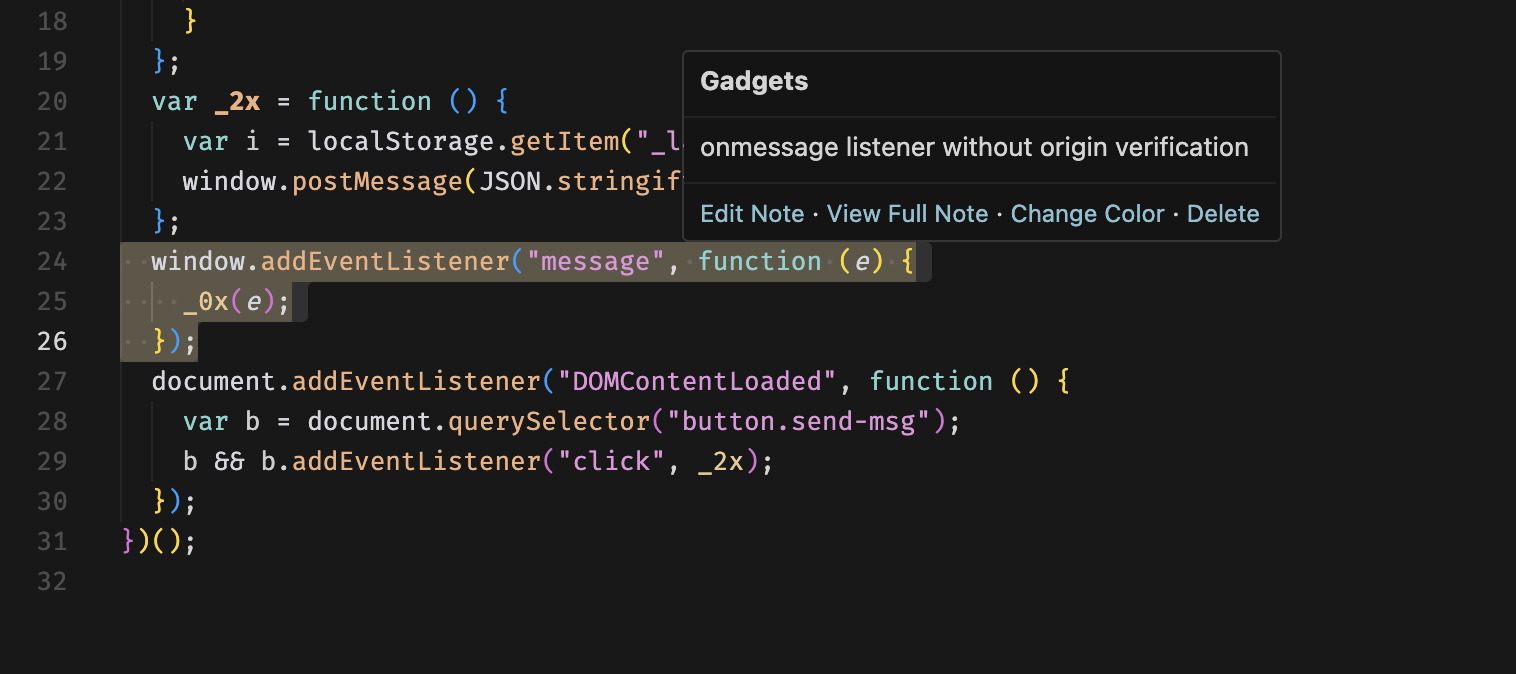Select the onmessage listener note text
This screenshot has width=1516, height=674.
click(974, 147)
